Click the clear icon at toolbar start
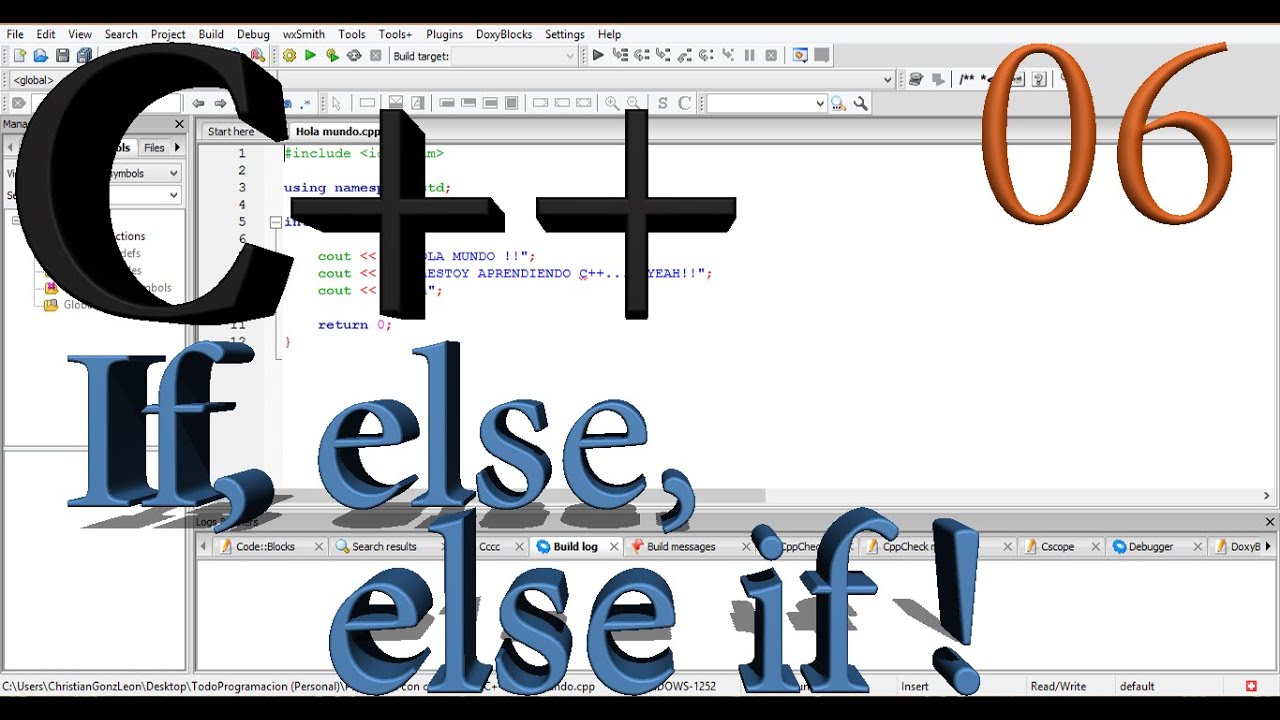The height and width of the screenshot is (720, 1280). (x=18, y=103)
